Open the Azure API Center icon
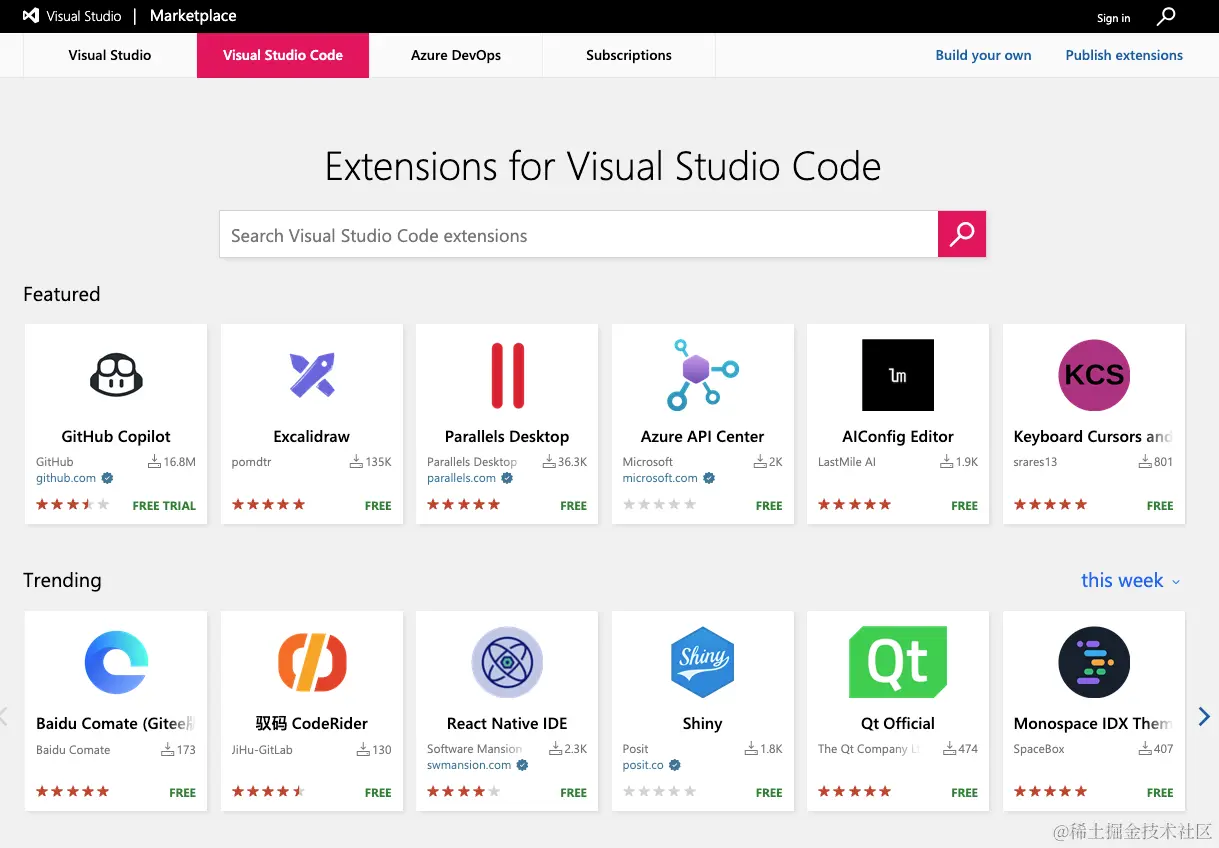Image resolution: width=1219 pixels, height=848 pixels. (703, 375)
